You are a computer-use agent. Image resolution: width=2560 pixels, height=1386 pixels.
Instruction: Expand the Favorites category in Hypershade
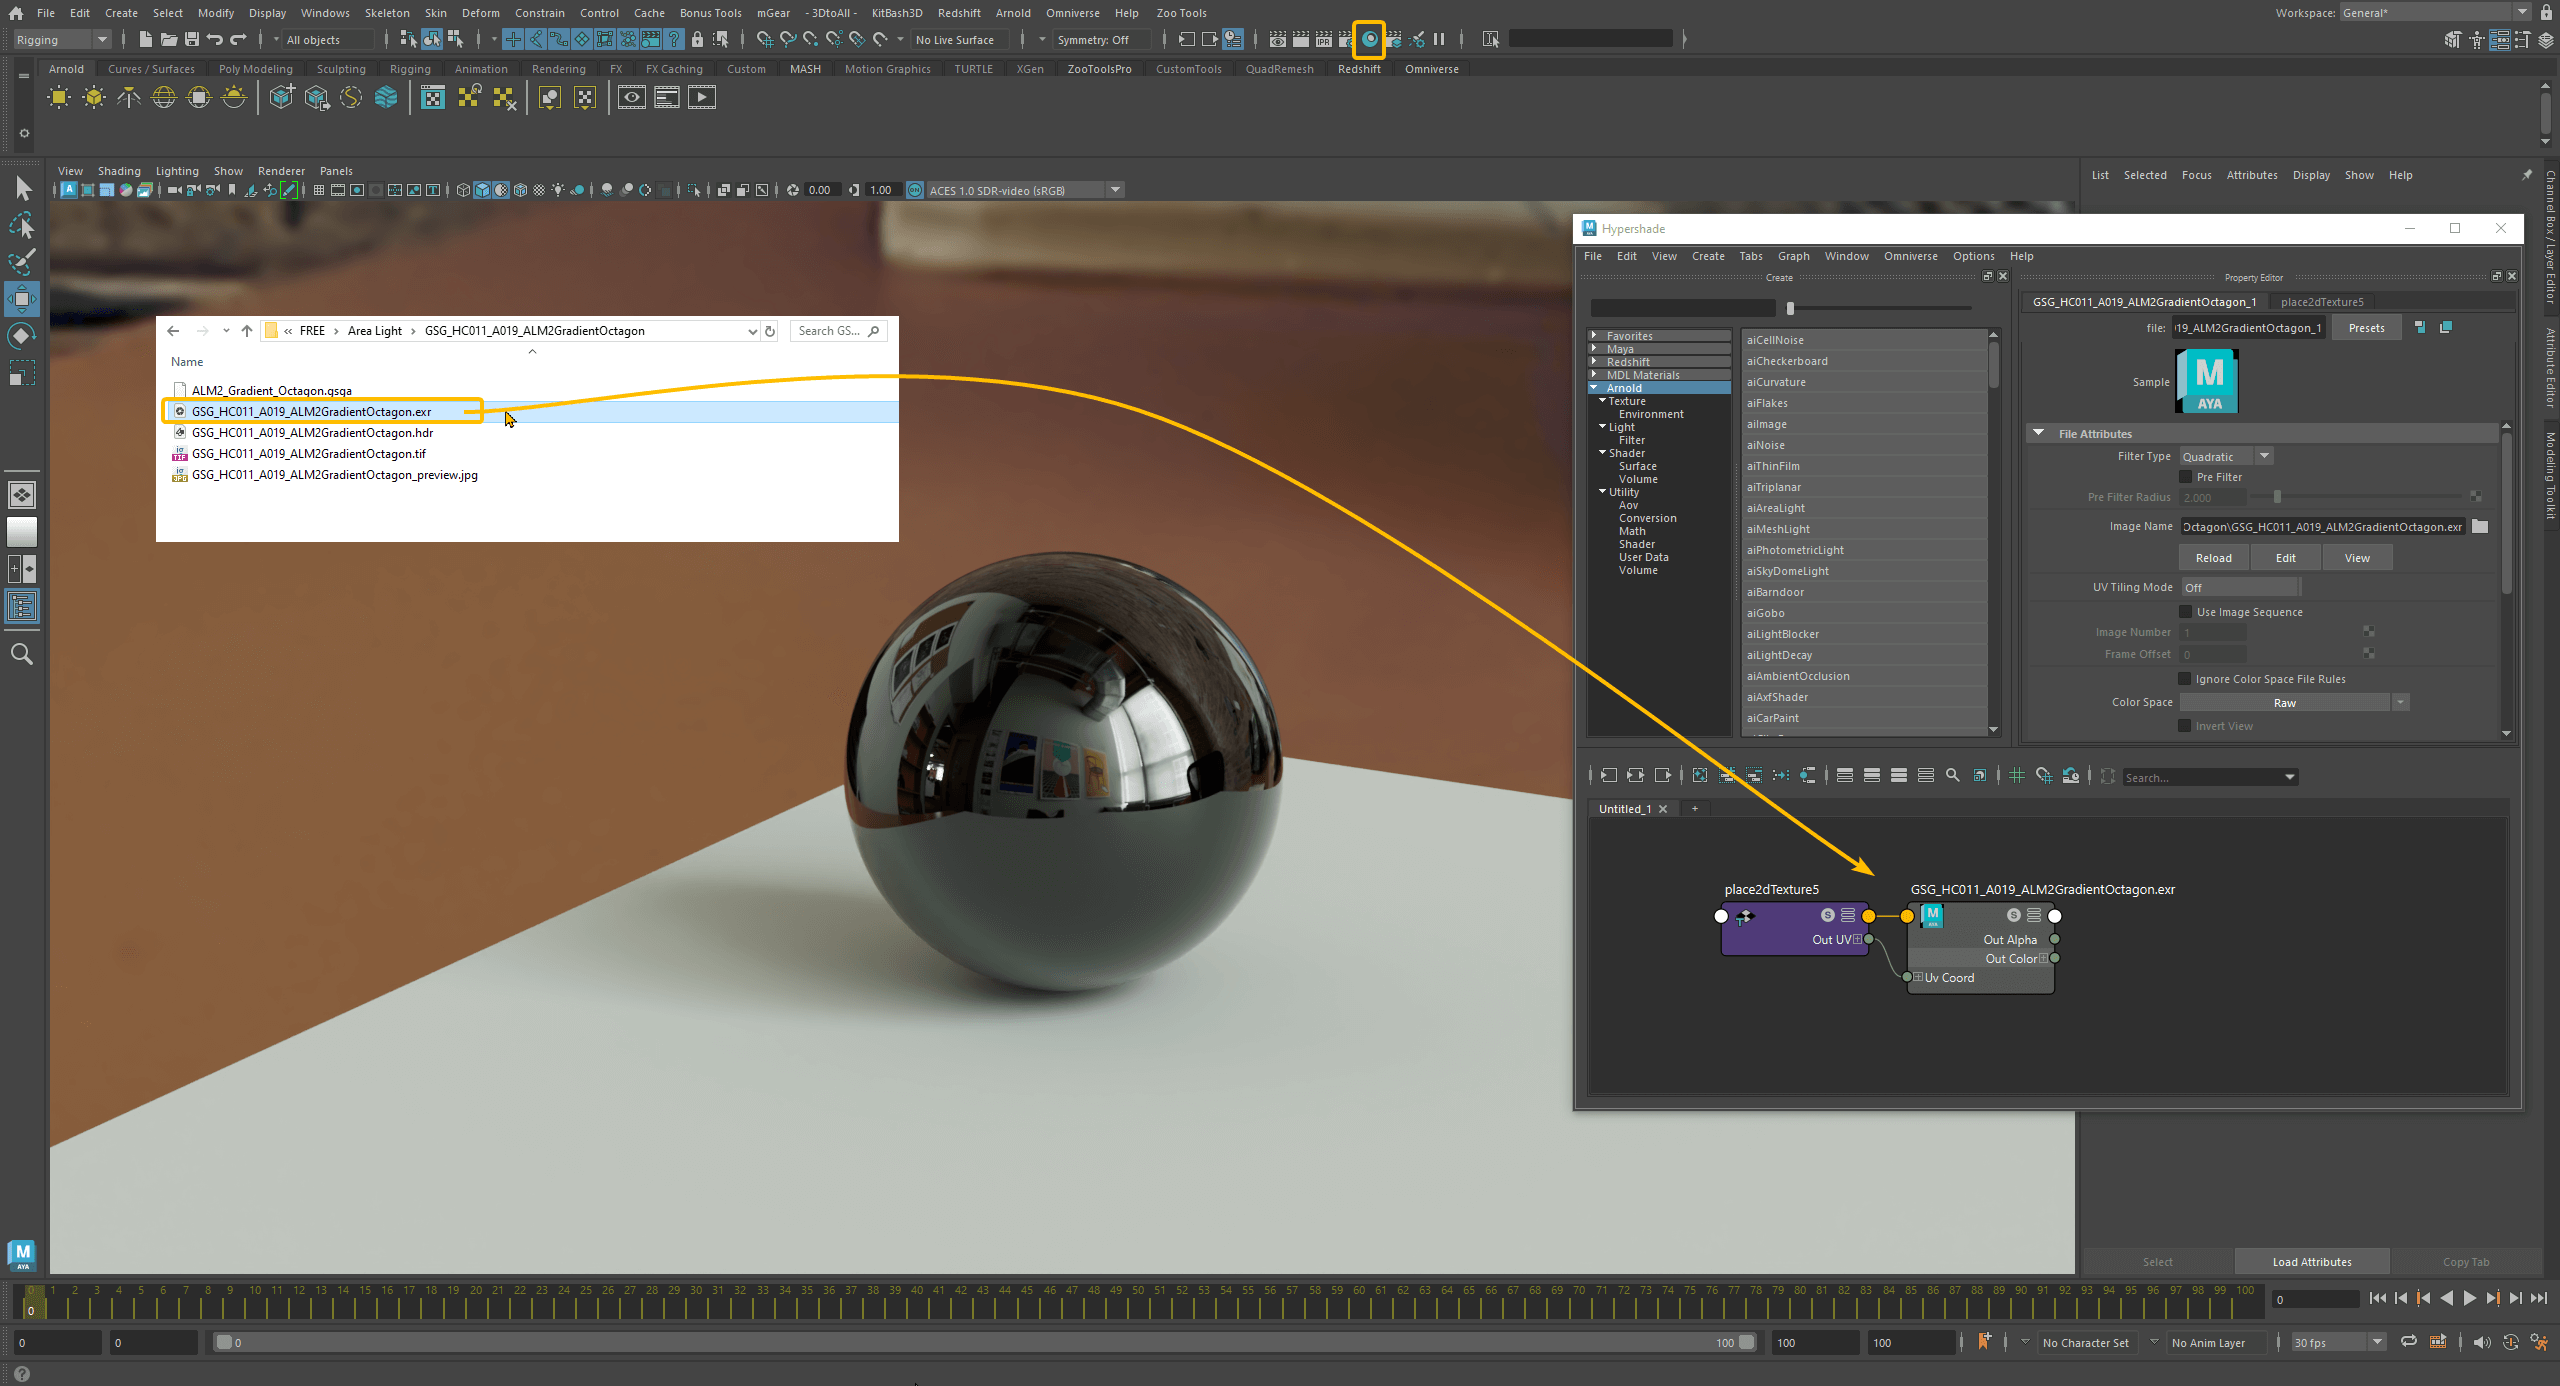coord(1594,336)
